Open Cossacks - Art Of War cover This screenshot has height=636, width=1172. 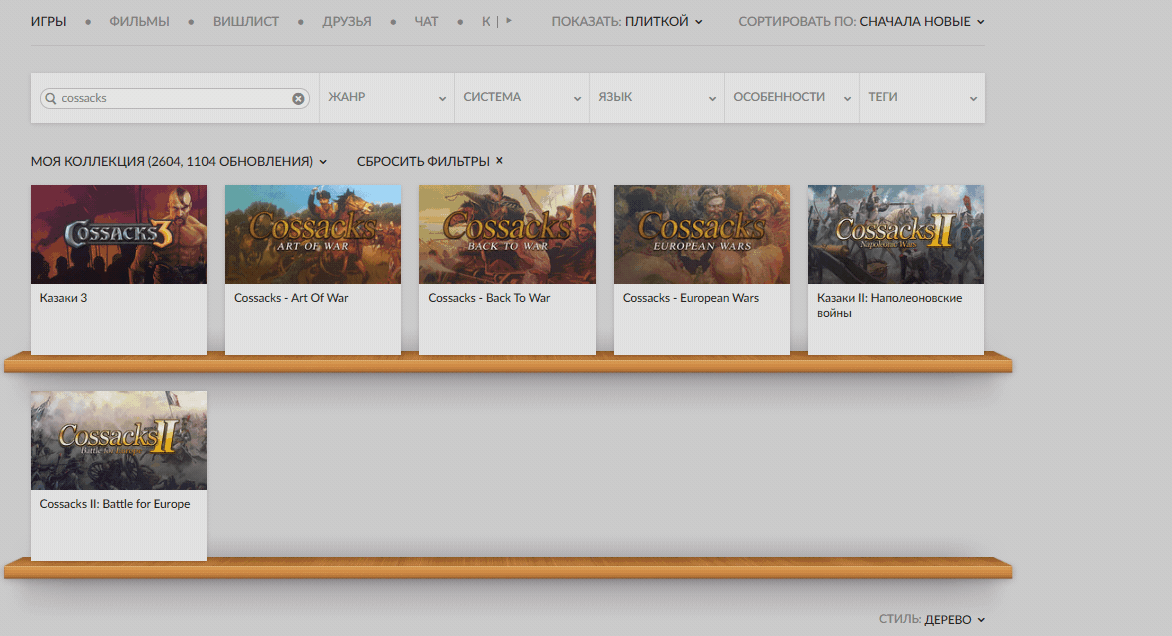(x=313, y=235)
